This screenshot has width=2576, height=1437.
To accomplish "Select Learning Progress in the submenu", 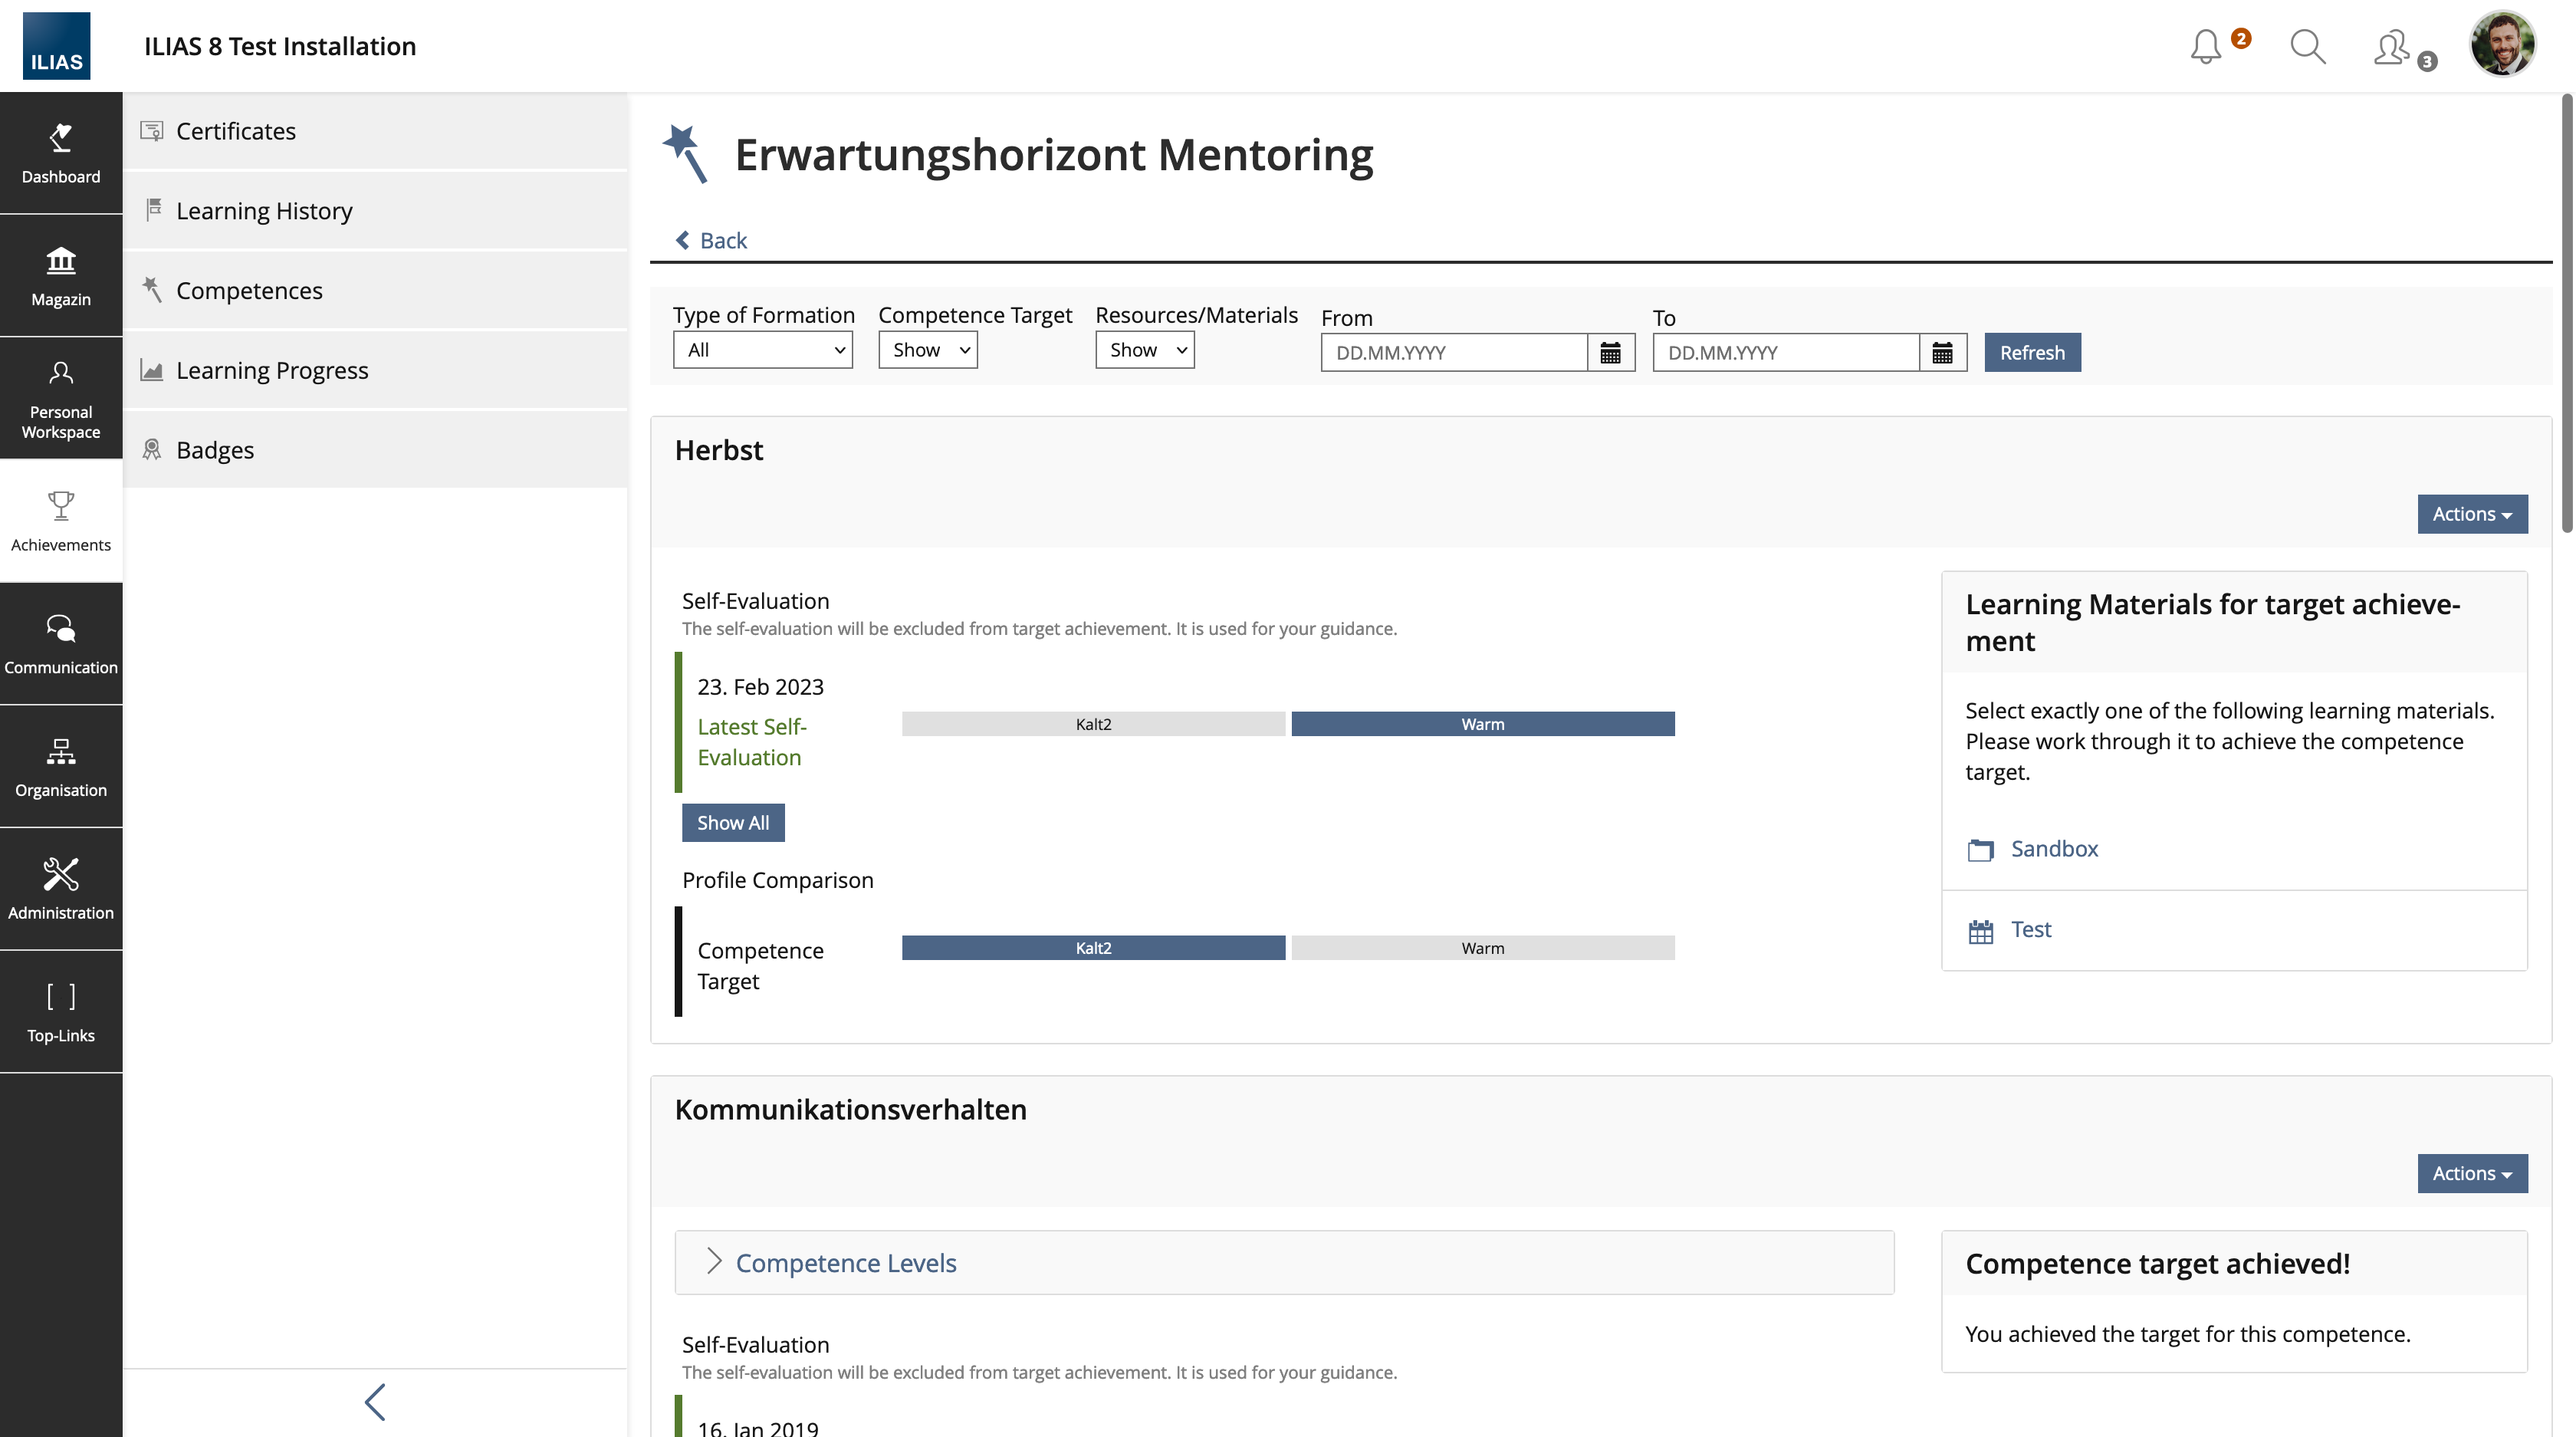I will click(x=272, y=370).
